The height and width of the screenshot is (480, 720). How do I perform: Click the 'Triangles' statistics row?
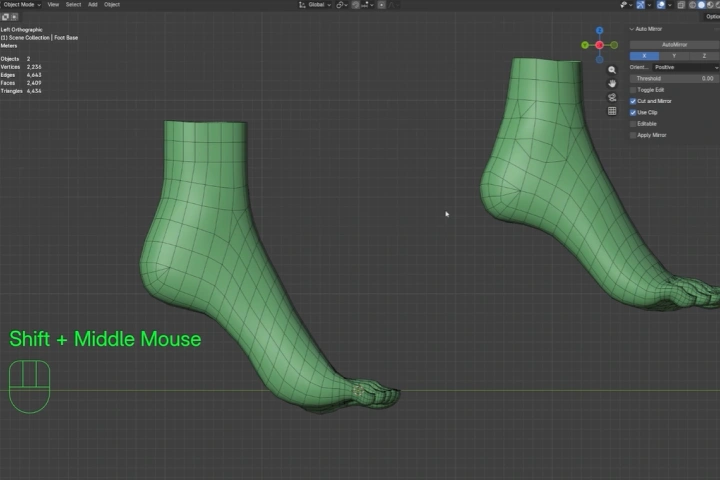tap(21, 91)
